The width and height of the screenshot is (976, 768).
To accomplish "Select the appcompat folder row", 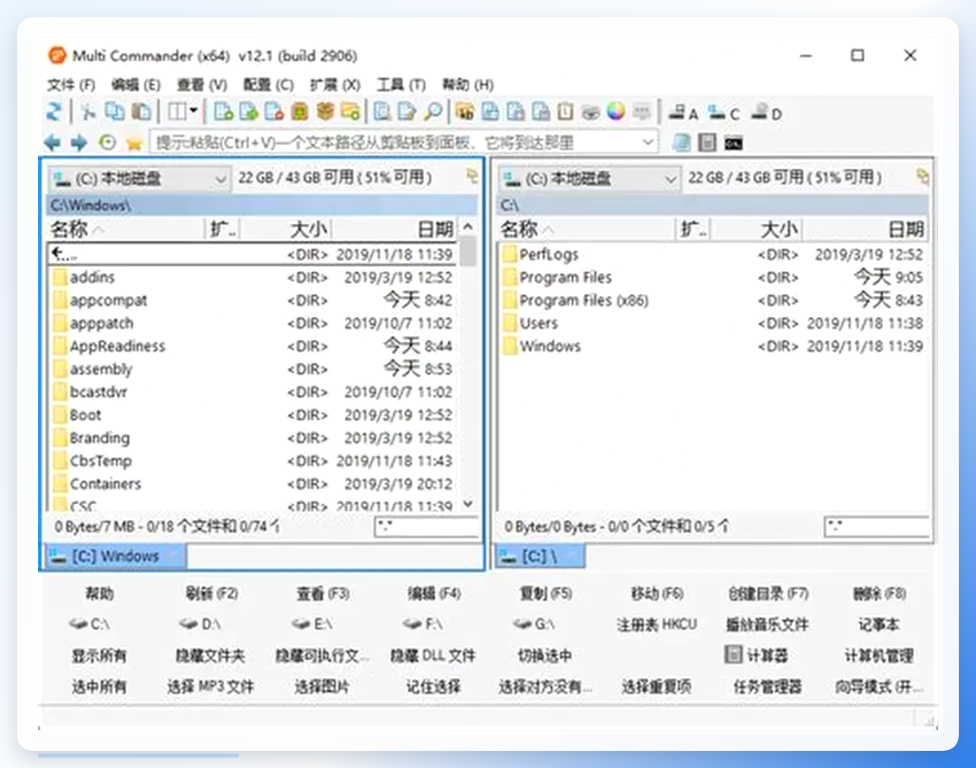I will 253,300.
